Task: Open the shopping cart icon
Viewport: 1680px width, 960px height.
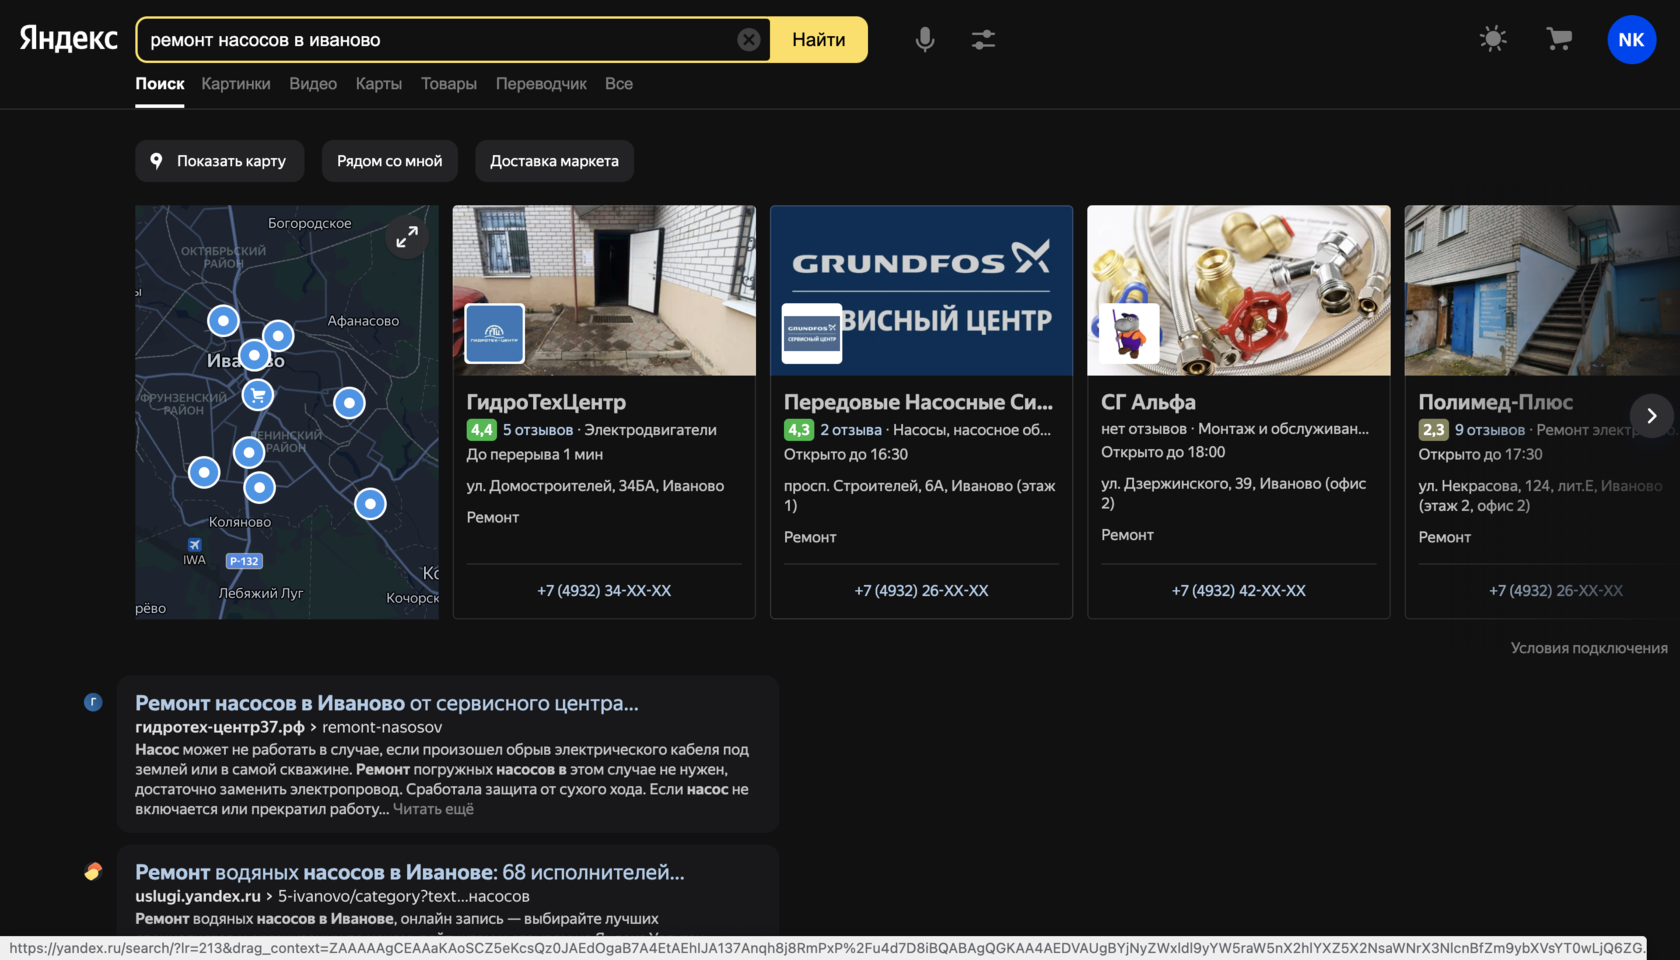Action: pyautogui.click(x=1559, y=39)
